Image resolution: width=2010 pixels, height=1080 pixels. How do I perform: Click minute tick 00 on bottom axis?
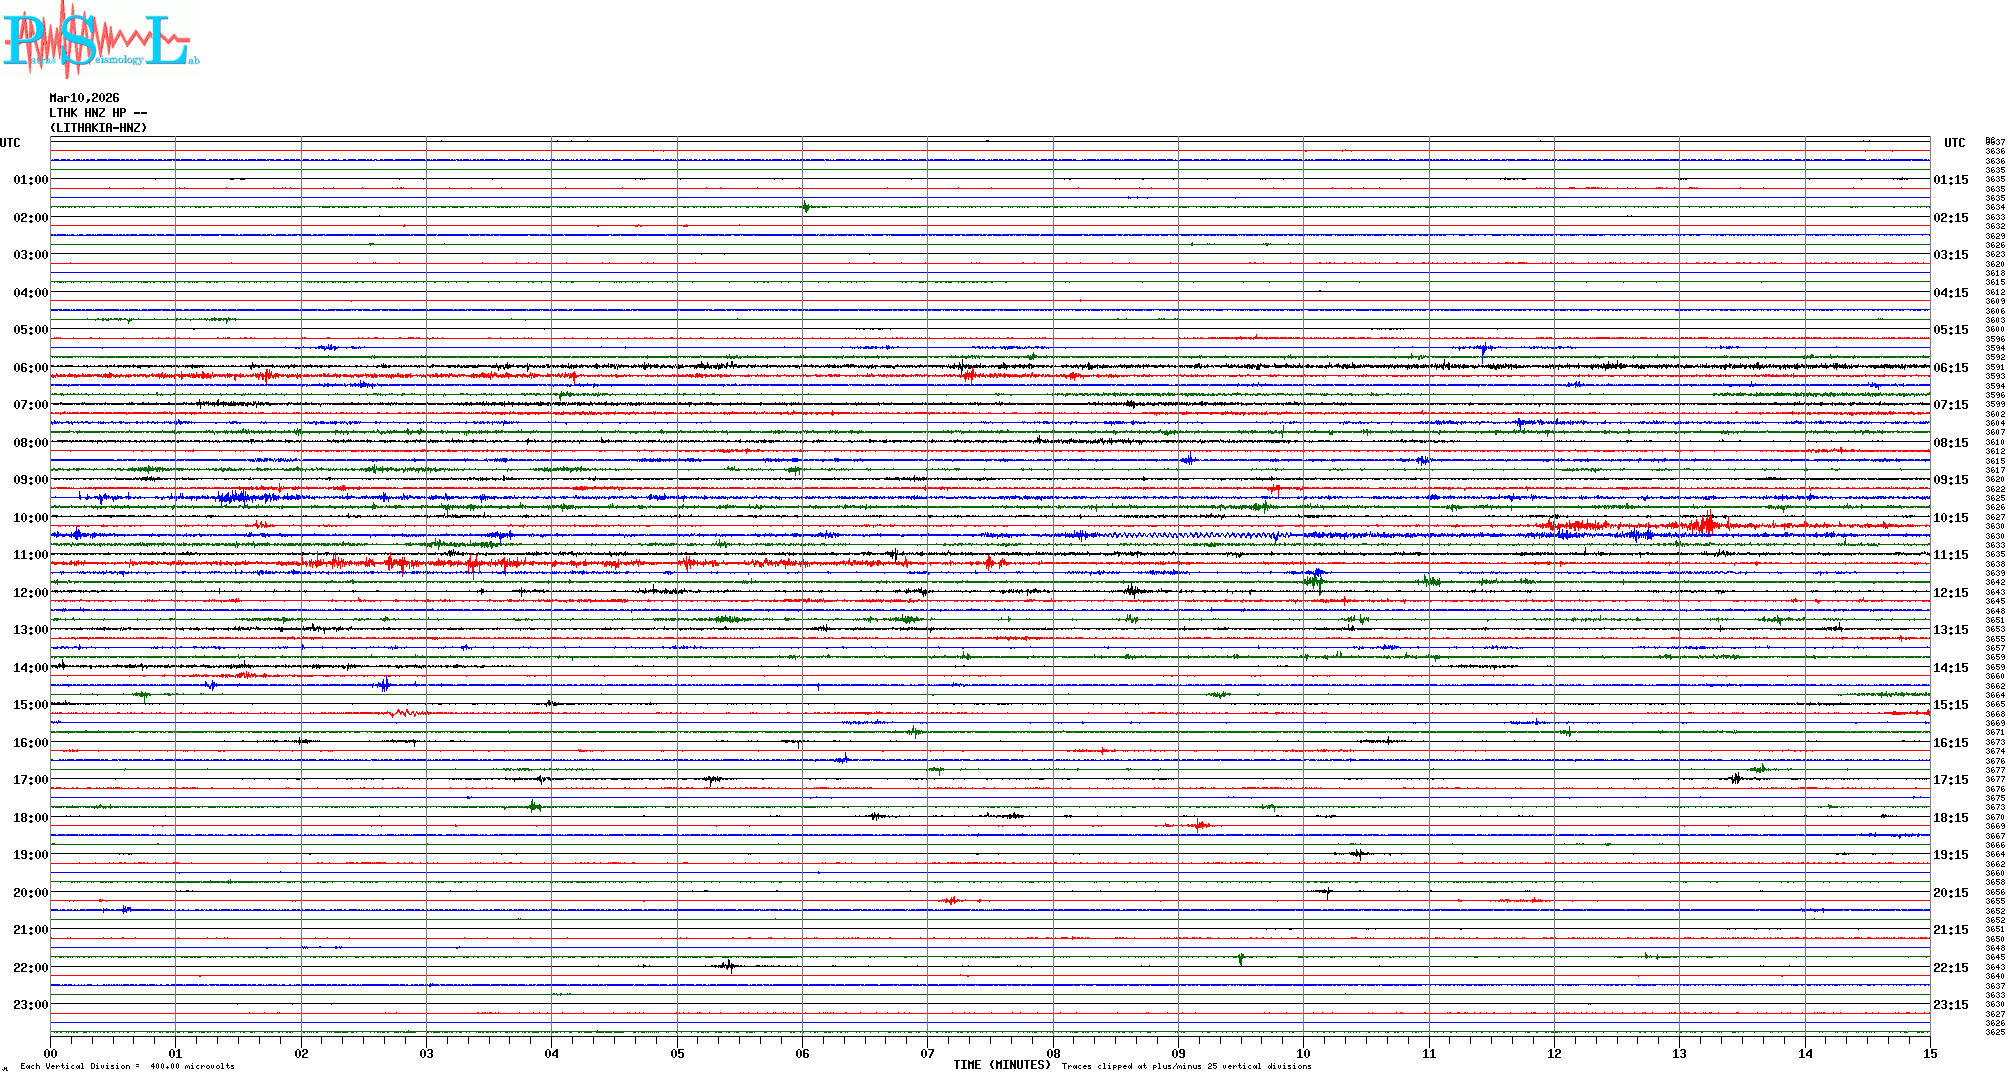pyautogui.click(x=51, y=1053)
